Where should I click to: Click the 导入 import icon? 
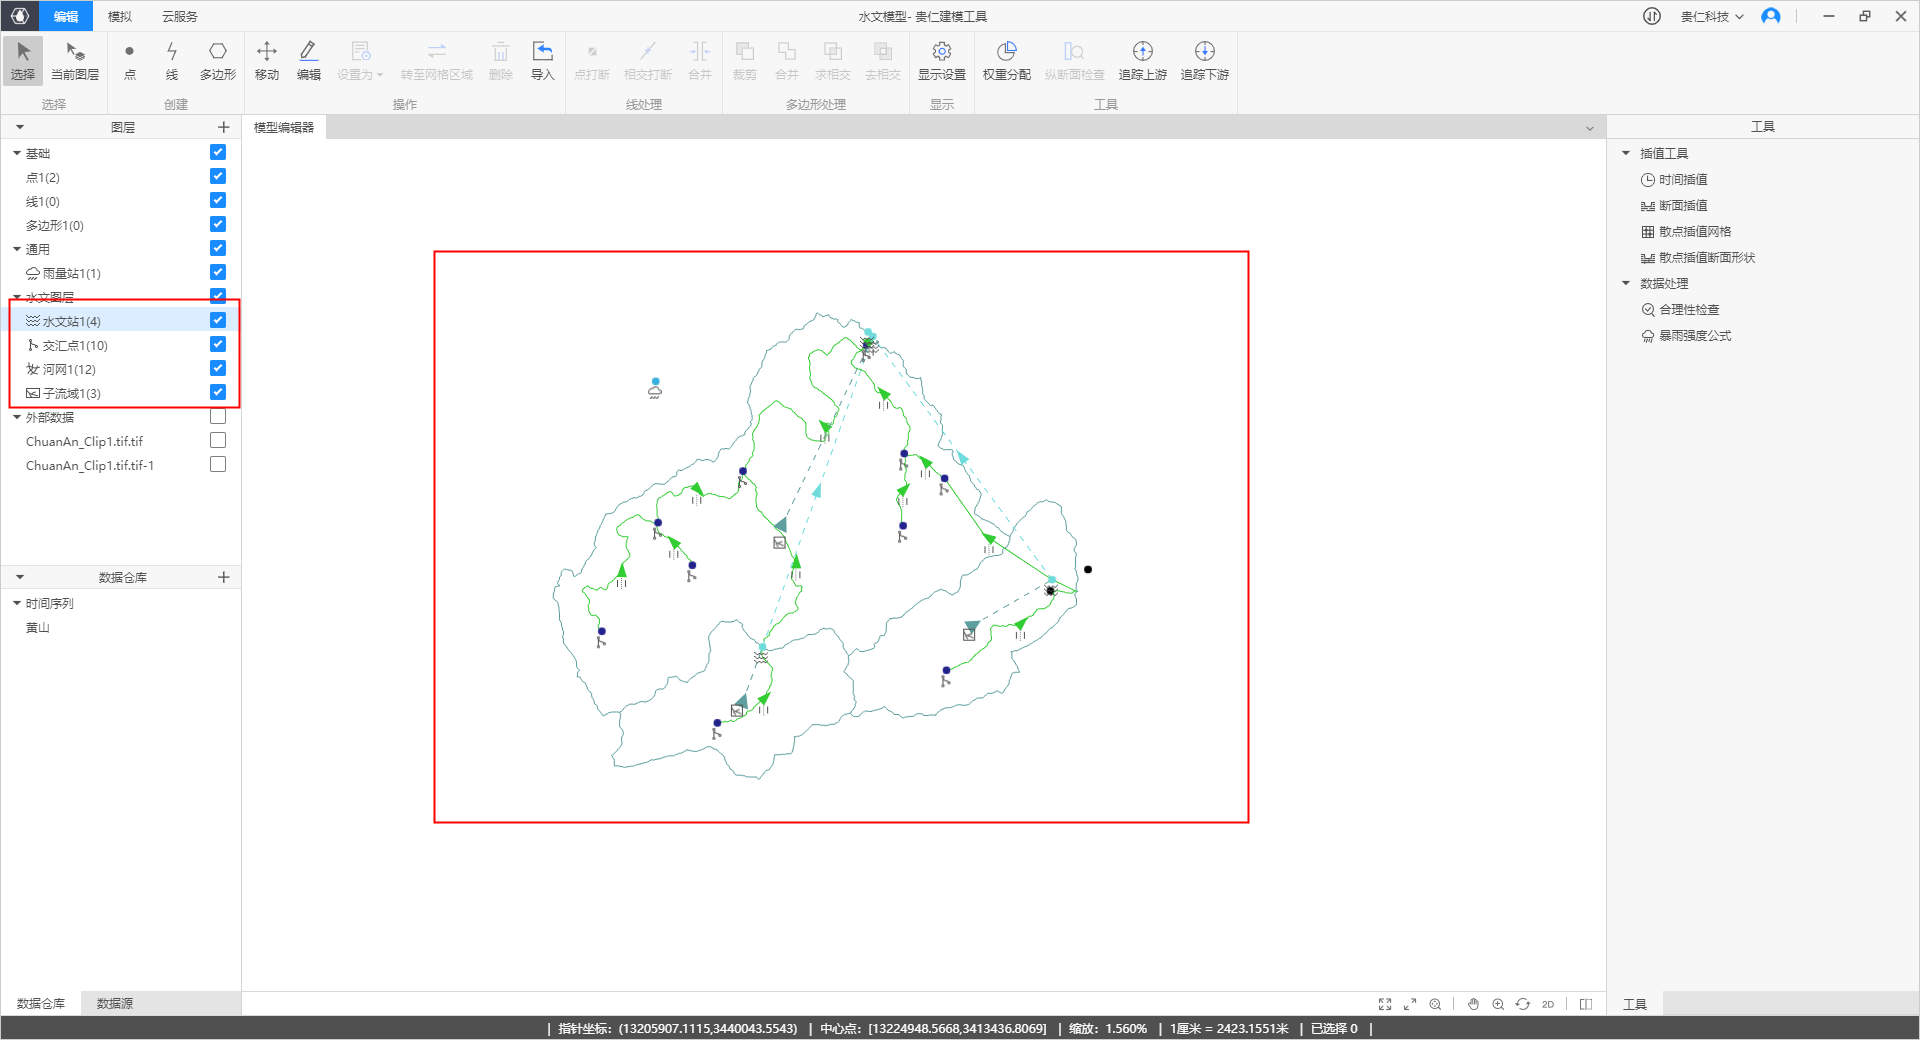[x=542, y=60]
